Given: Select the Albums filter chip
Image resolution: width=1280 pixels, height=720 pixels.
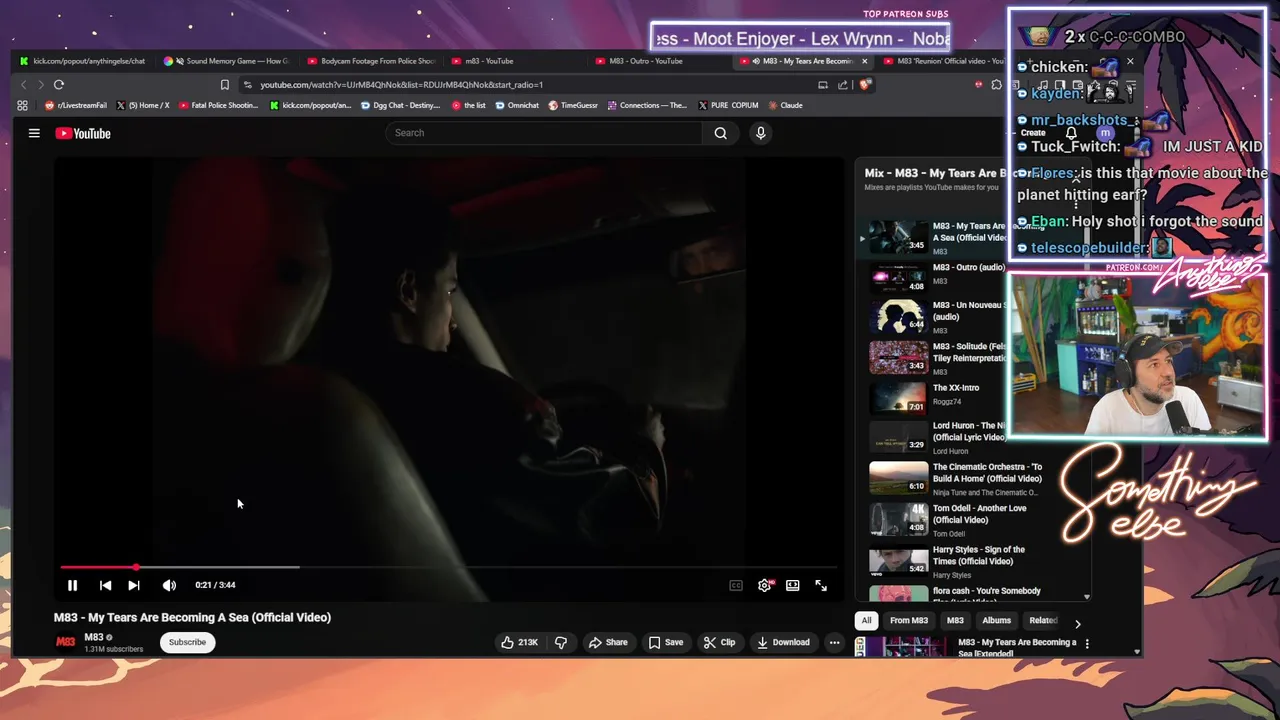Looking at the screenshot, I should coord(997,620).
